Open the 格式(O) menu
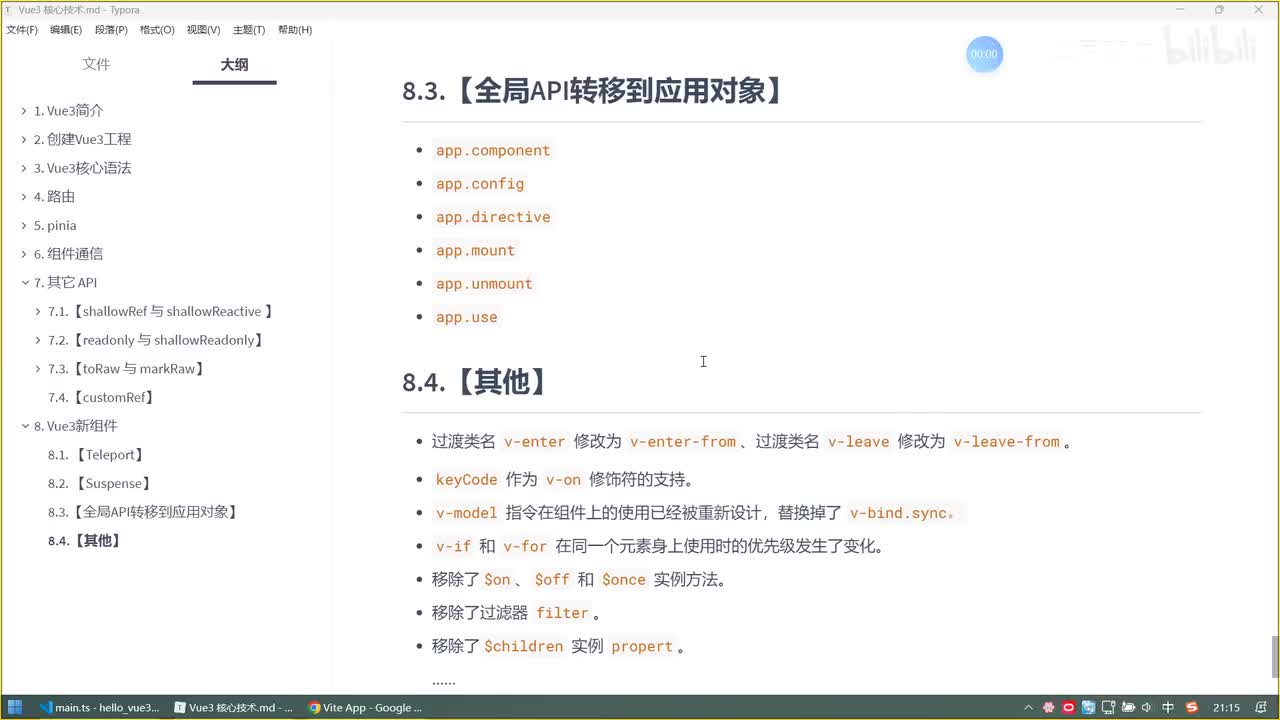Image resolution: width=1280 pixels, height=720 pixels. coord(157,30)
